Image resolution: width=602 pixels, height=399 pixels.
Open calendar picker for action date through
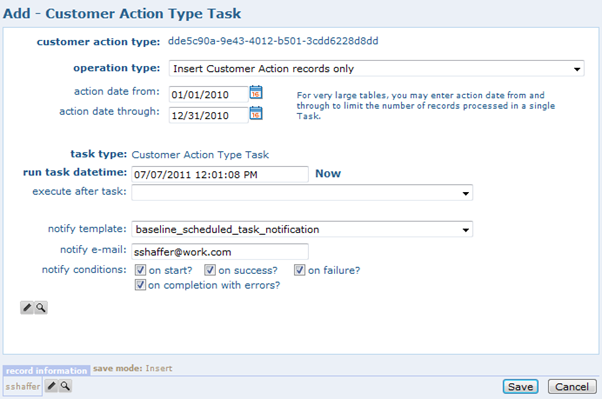256,113
